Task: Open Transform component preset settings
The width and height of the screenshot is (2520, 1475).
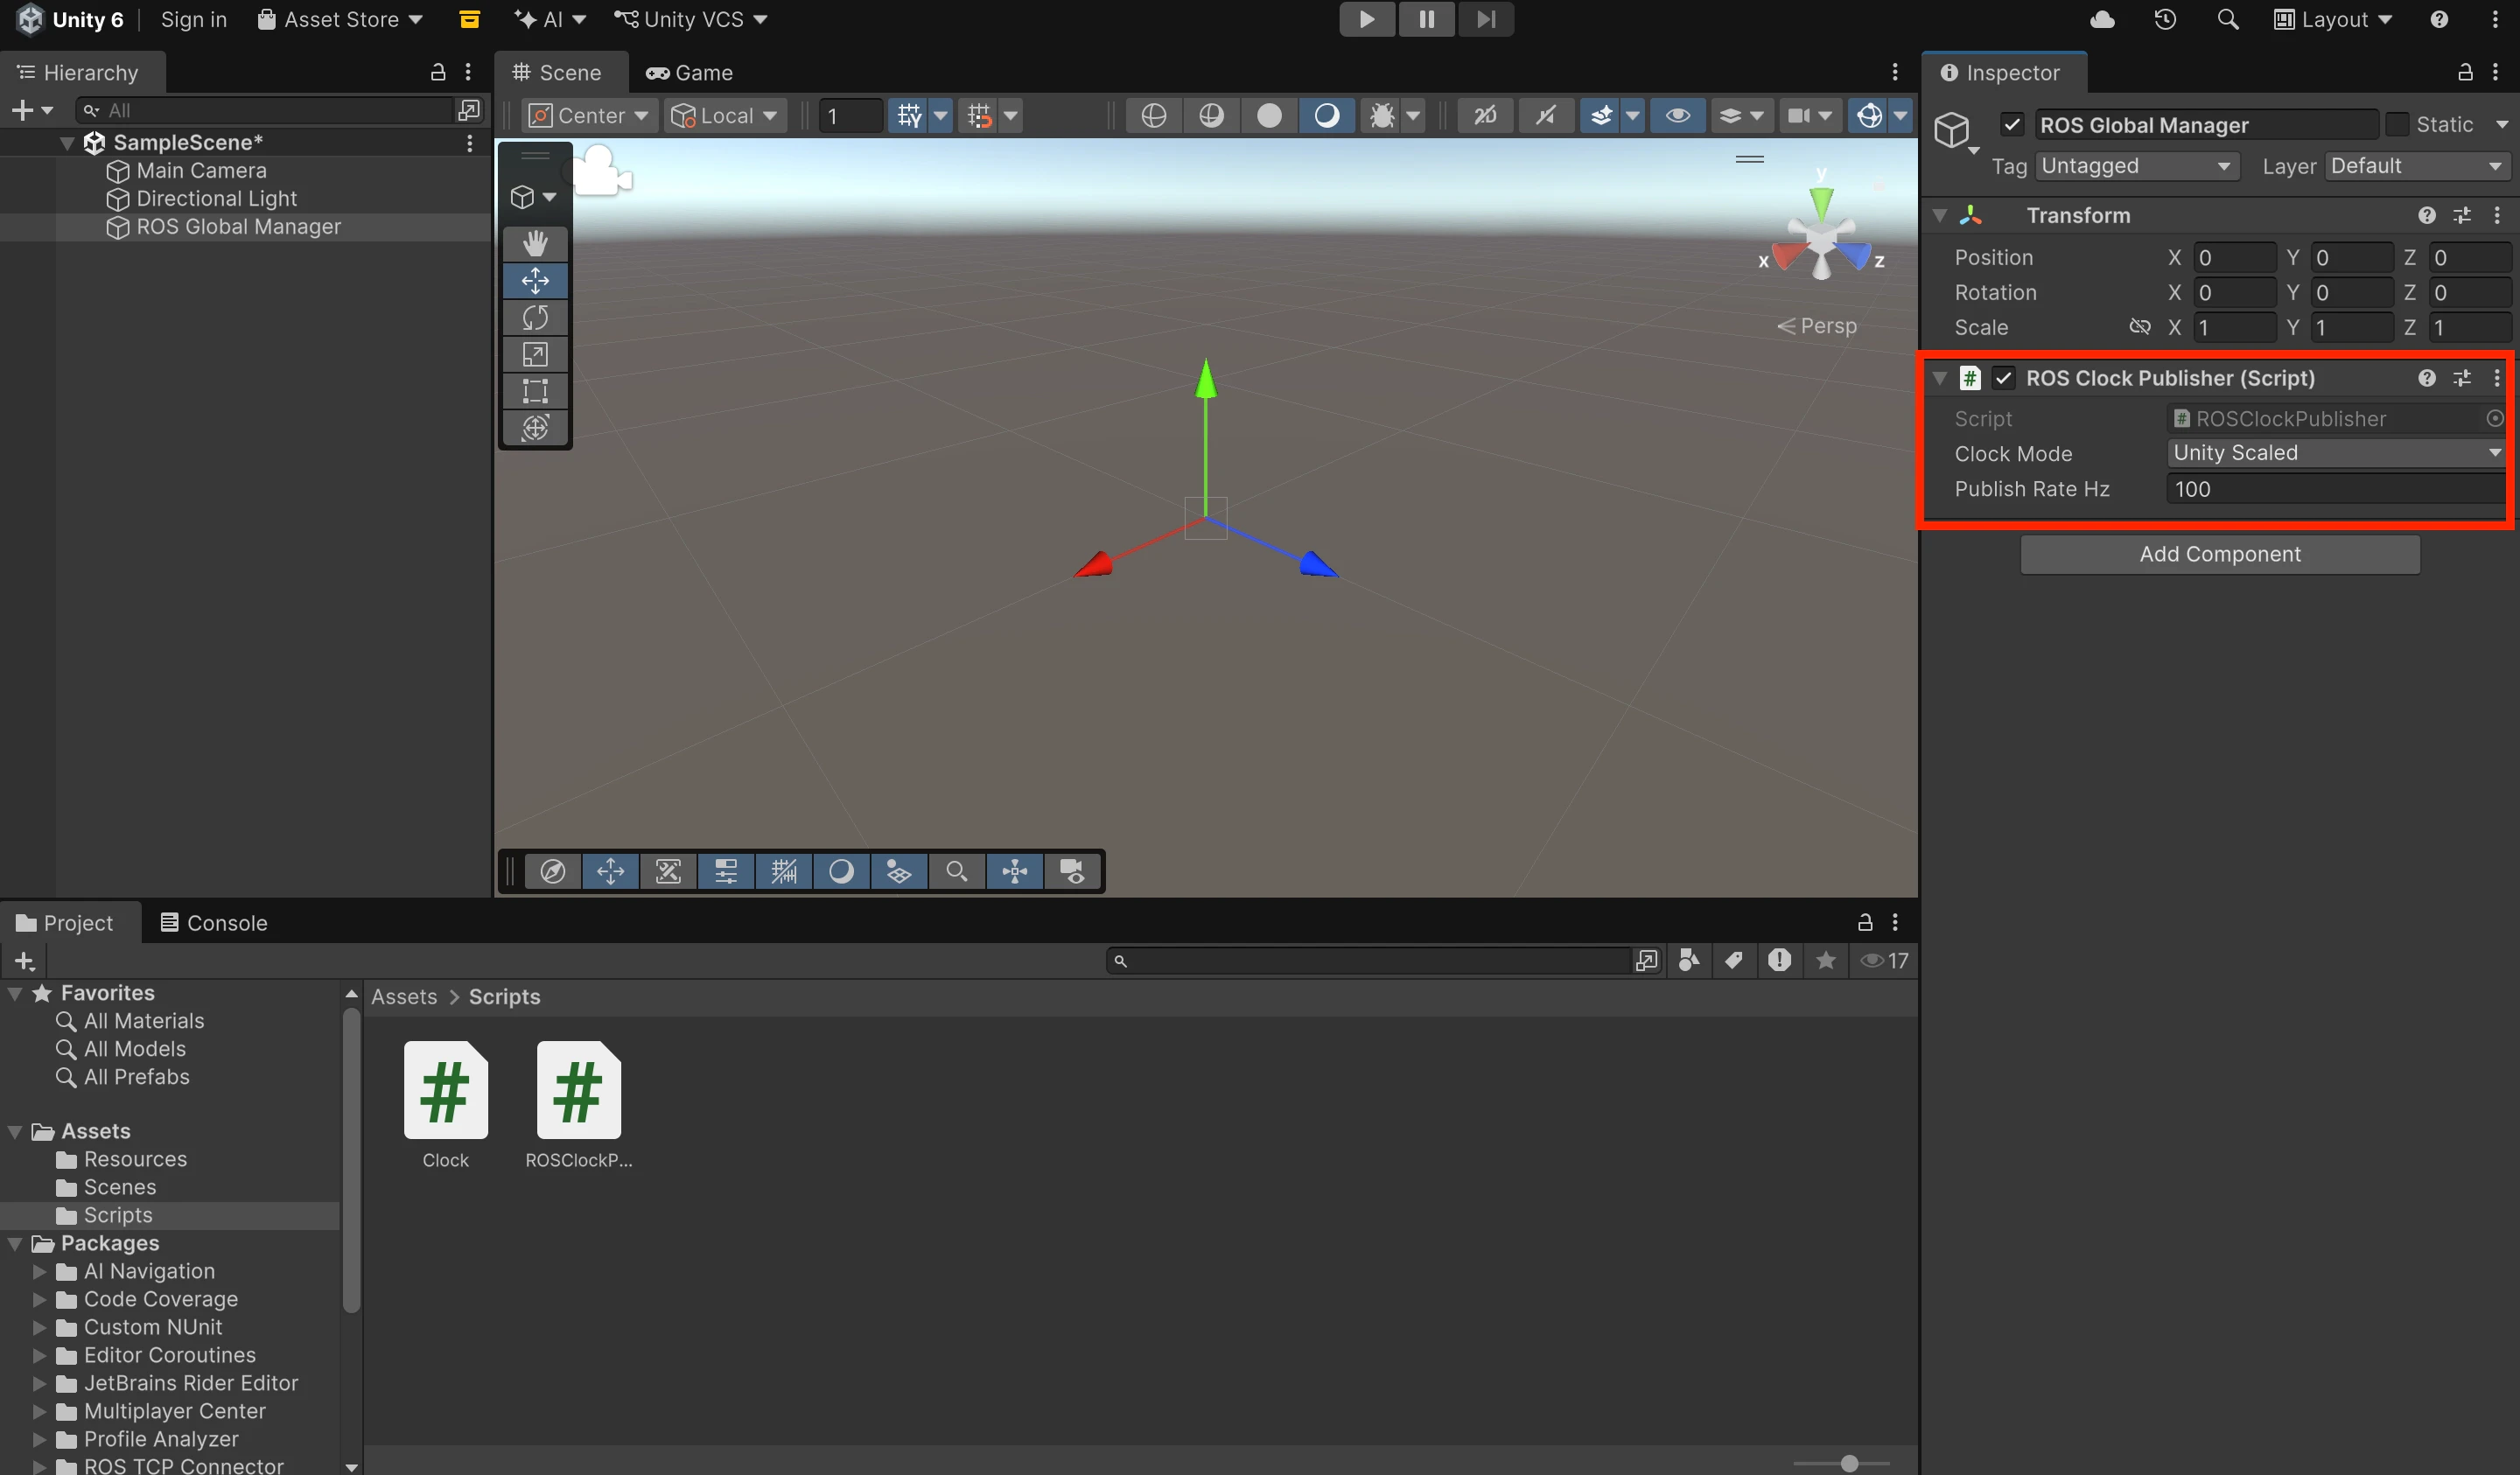Action: click(x=2462, y=215)
